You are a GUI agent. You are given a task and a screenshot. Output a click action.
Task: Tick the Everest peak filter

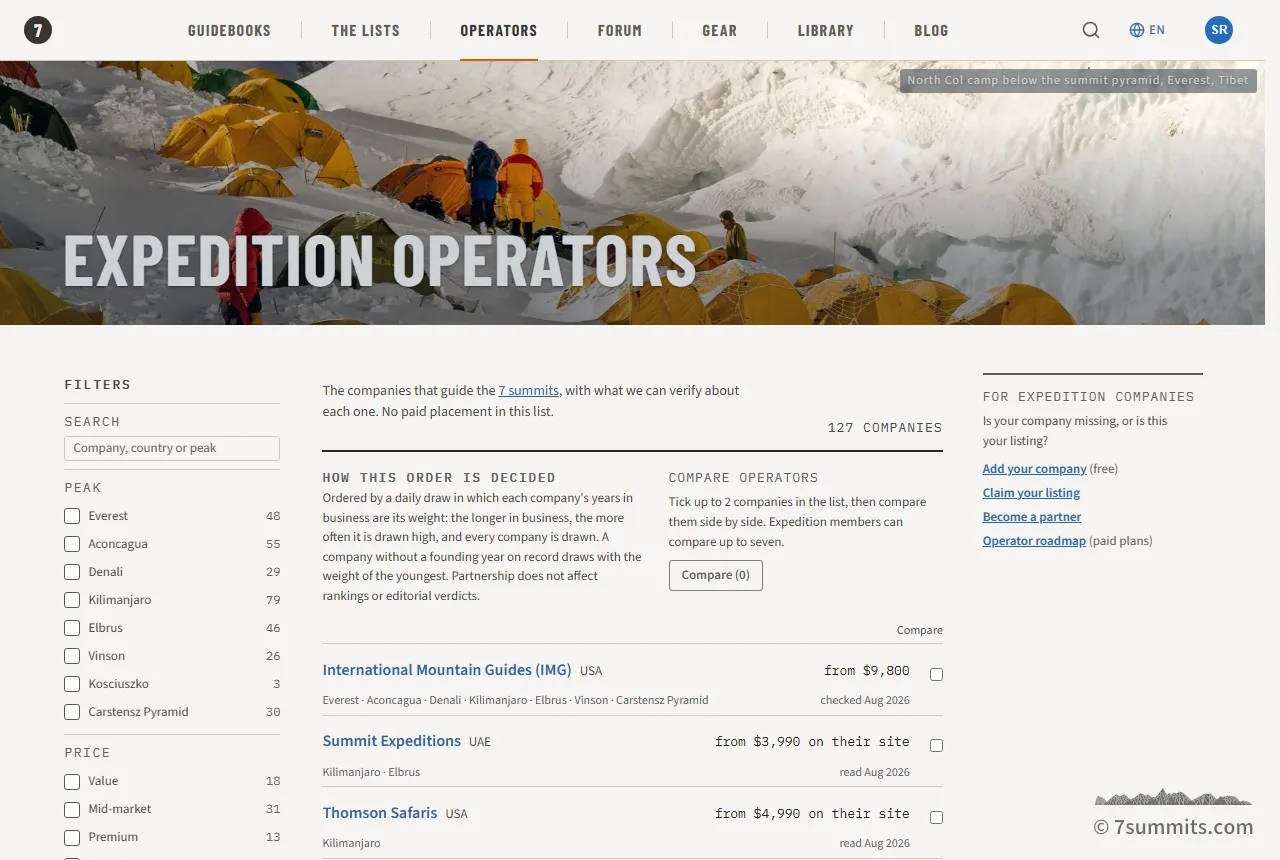(x=72, y=516)
